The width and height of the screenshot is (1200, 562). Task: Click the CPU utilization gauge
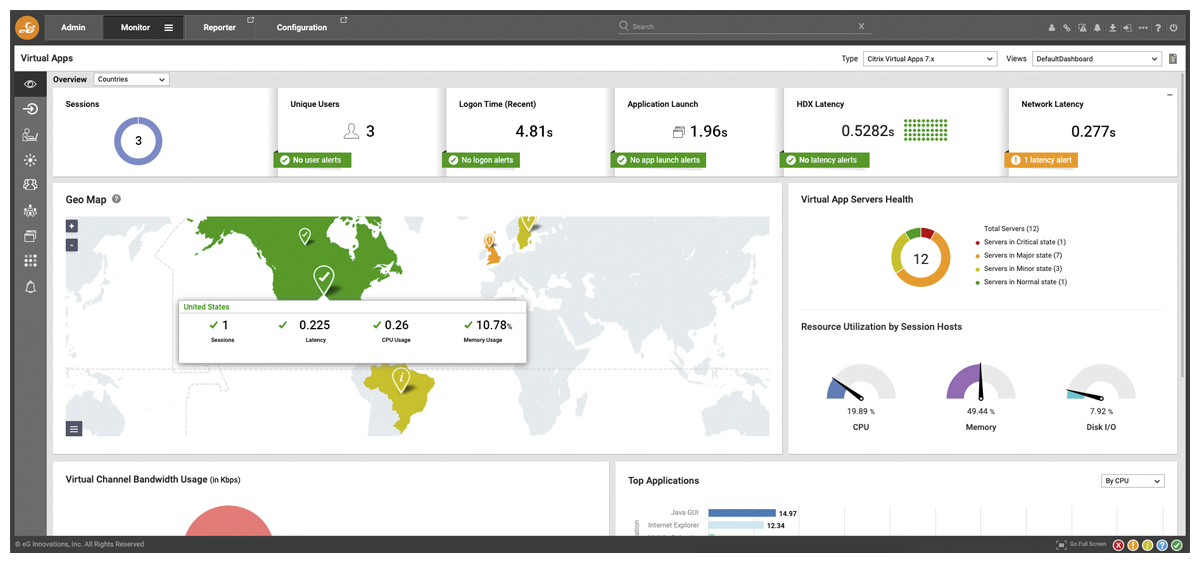861,384
